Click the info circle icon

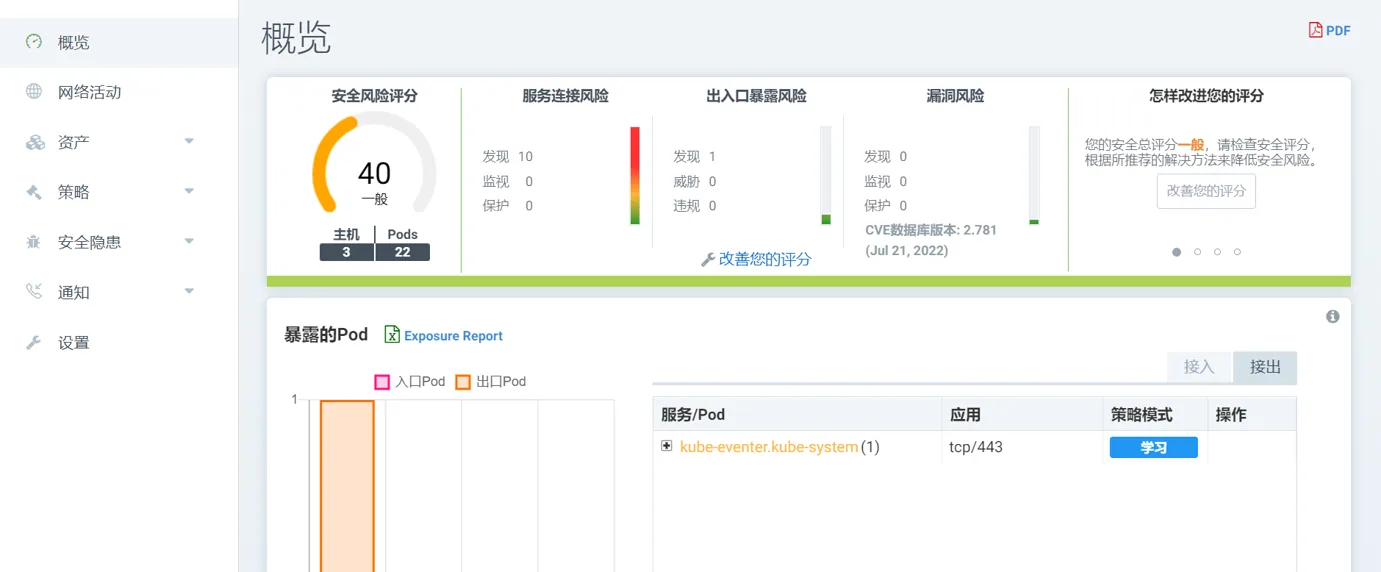[1333, 316]
